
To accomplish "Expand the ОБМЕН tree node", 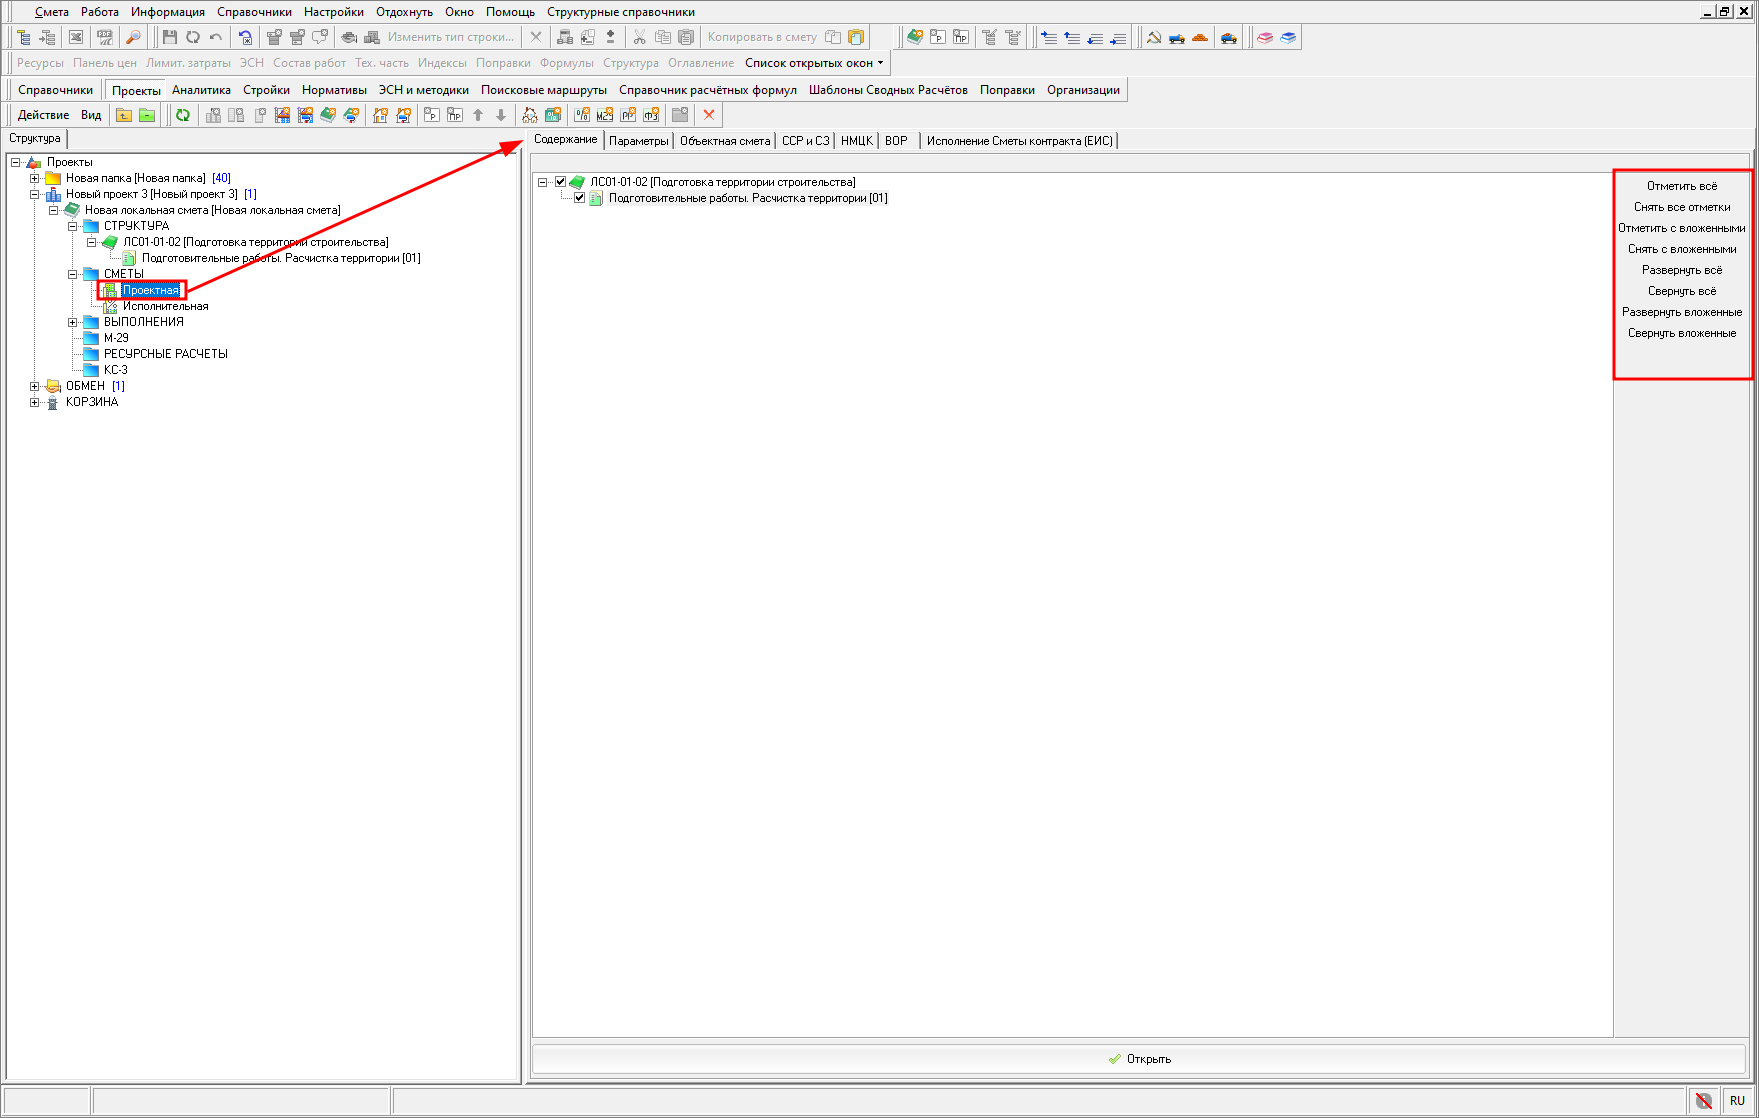I will (x=34, y=386).
